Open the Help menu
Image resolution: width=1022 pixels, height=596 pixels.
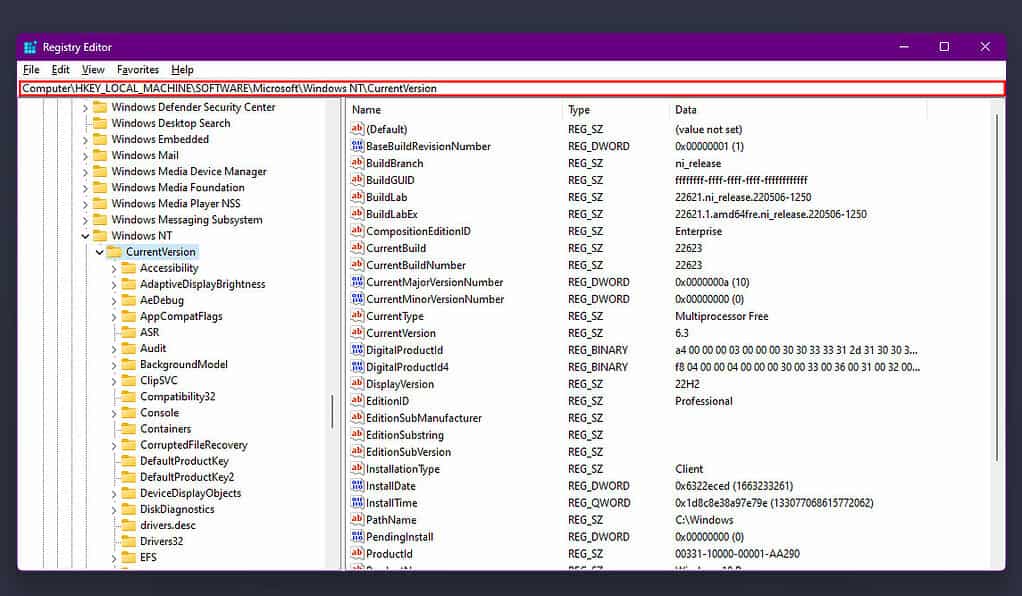click(182, 70)
